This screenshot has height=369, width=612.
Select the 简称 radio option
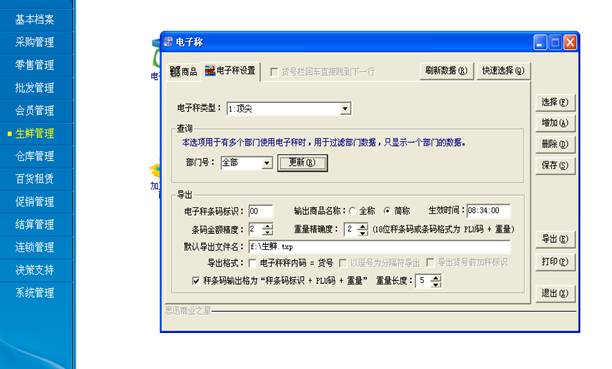click(387, 211)
